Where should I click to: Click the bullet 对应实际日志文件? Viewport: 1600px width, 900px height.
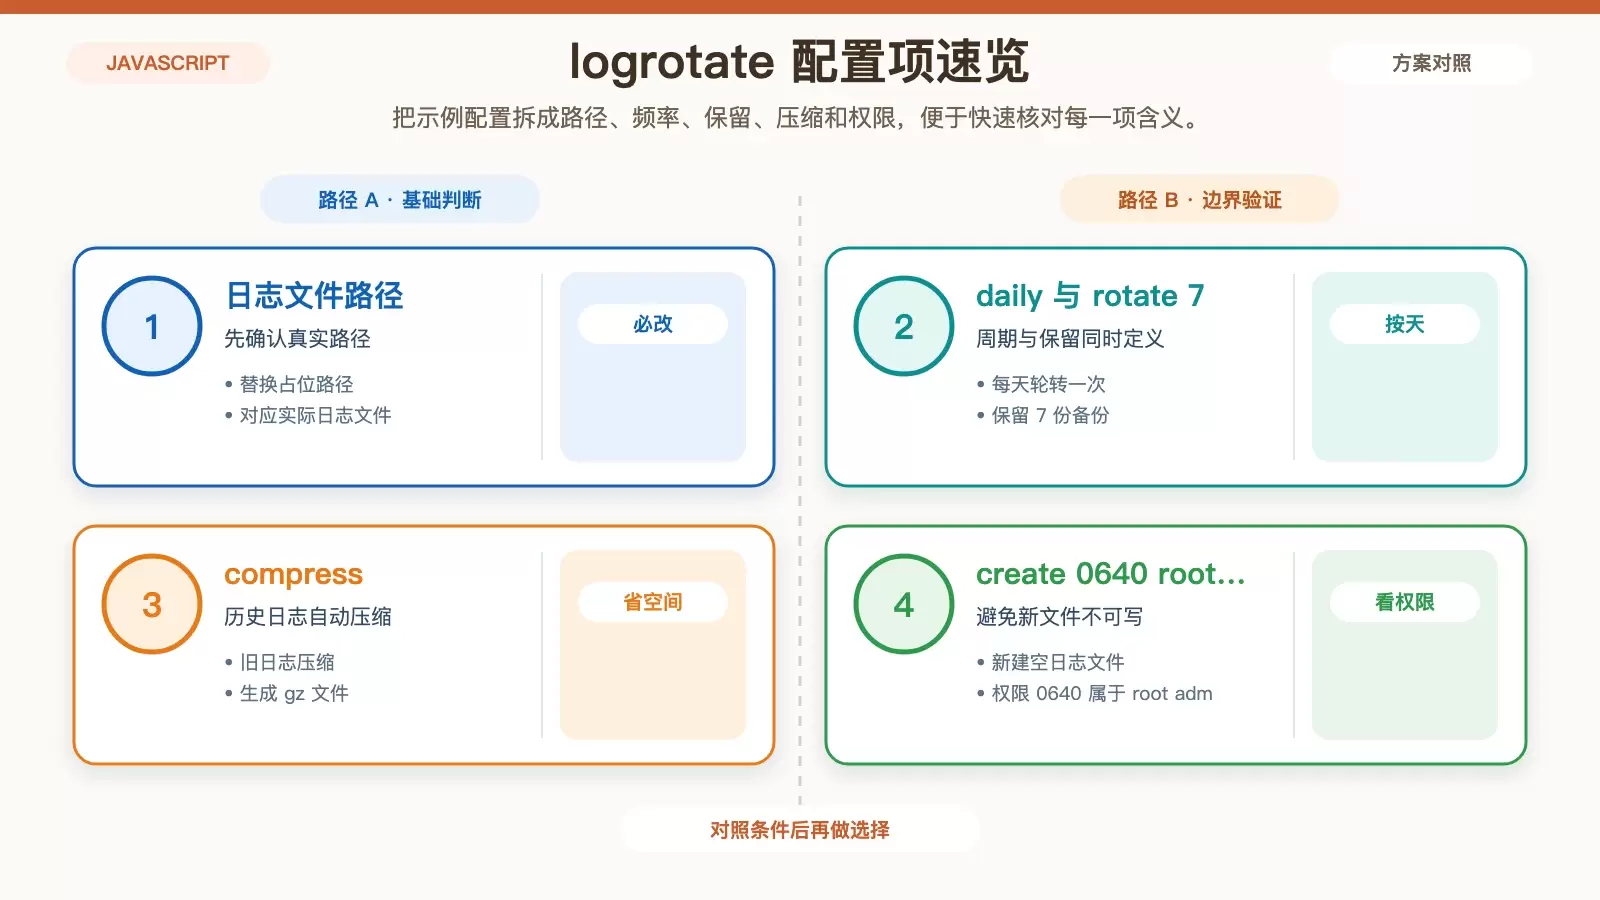[308, 415]
